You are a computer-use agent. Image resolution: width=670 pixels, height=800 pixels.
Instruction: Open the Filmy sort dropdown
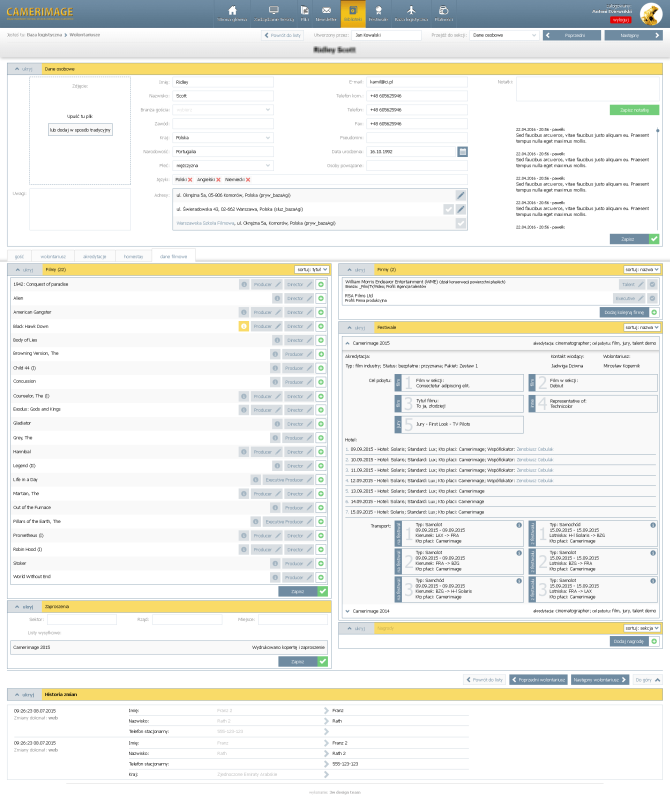[312, 270]
